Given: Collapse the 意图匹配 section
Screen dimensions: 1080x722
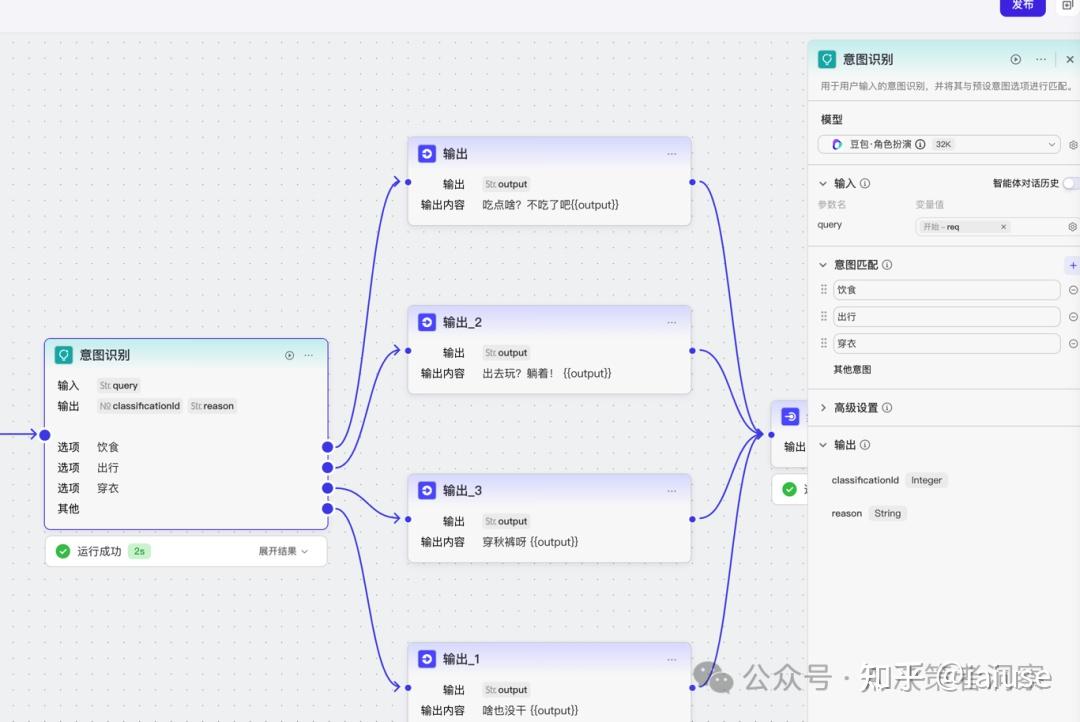Looking at the screenshot, I should coord(823,264).
